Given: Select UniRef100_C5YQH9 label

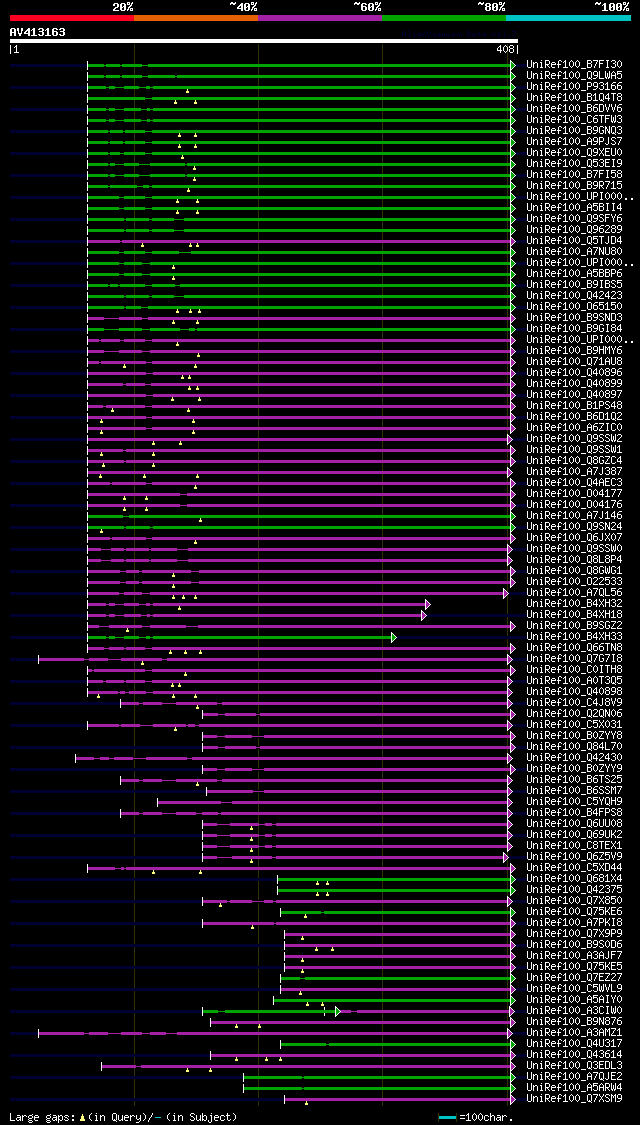Looking at the screenshot, I should pos(574,802).
